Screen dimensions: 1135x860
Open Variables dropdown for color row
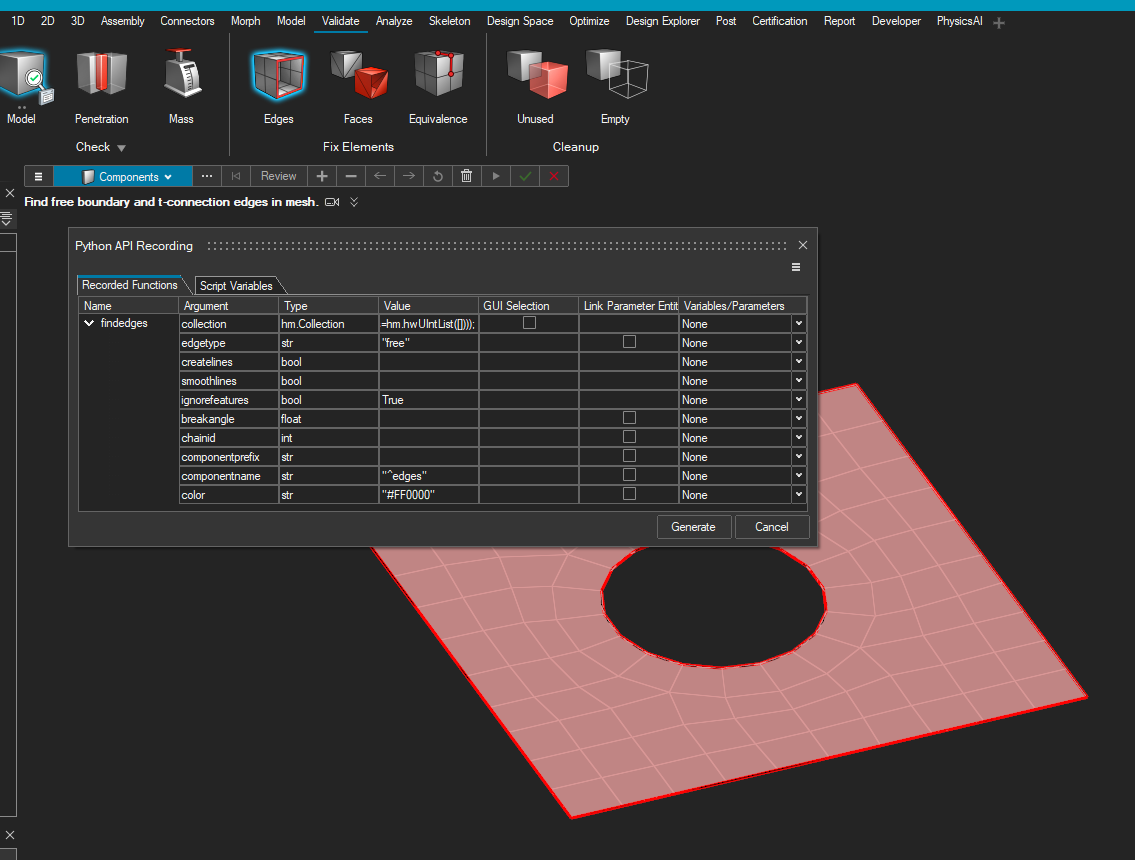[x=799, y=494]
